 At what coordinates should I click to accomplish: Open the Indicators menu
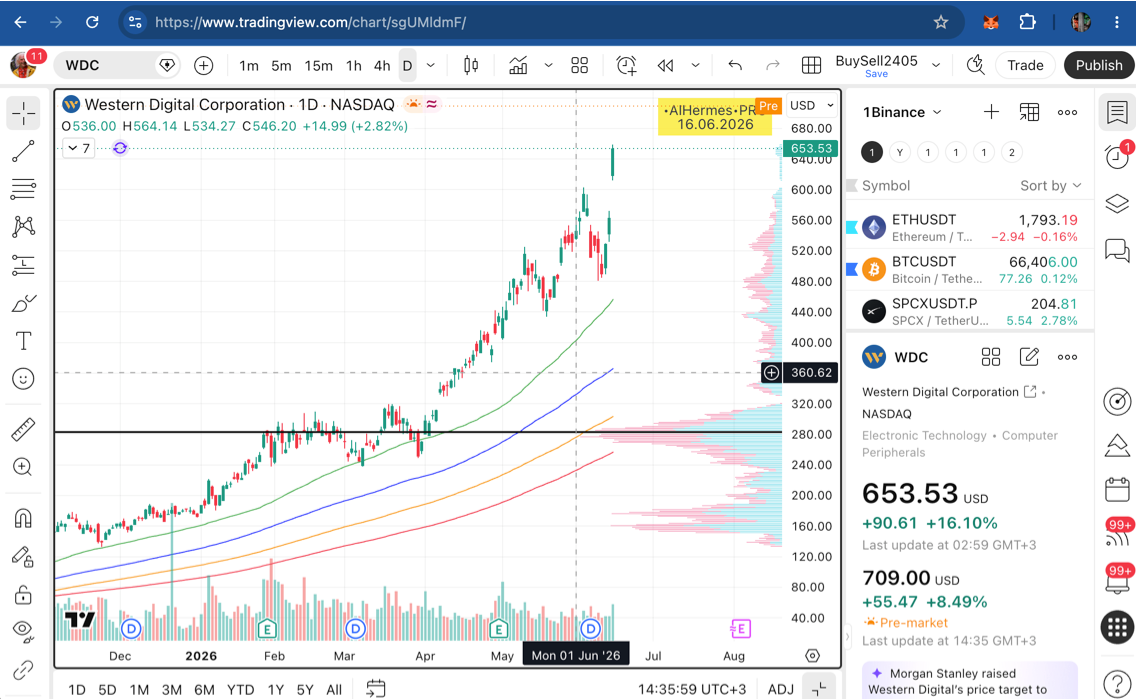click(518, 65)
